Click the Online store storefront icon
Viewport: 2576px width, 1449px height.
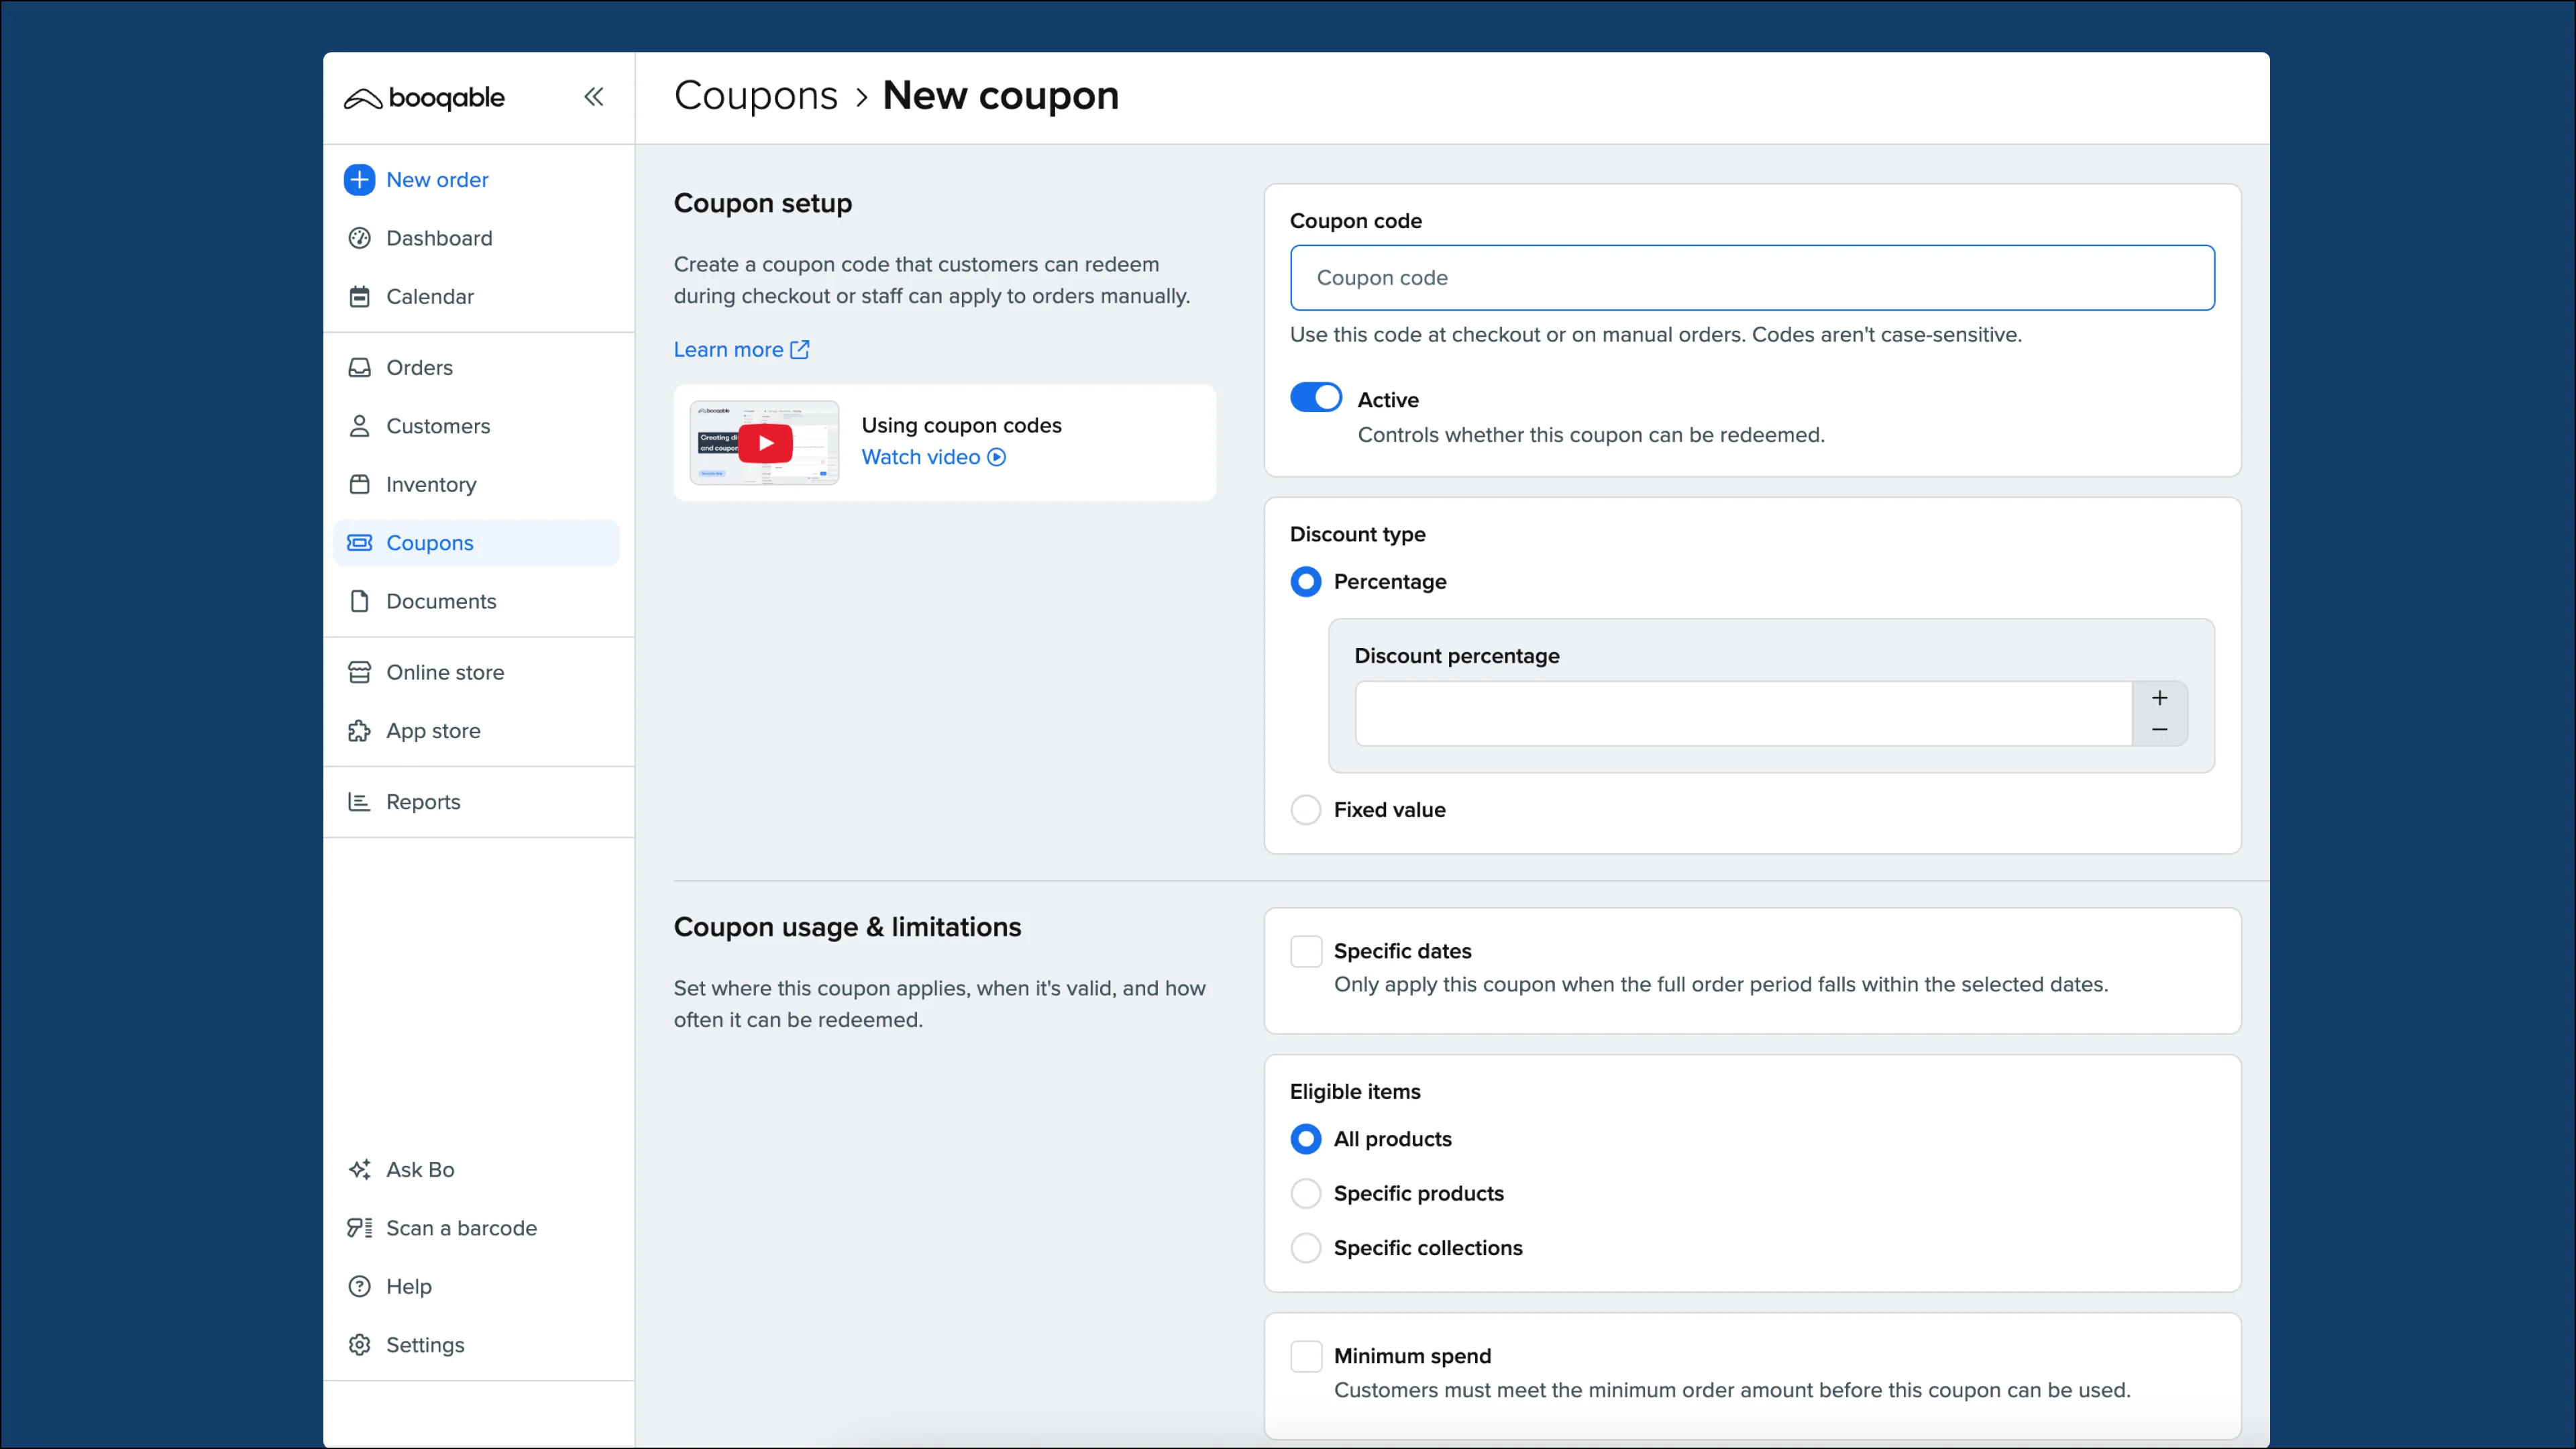pyautogui.click(x=359, y=673)
